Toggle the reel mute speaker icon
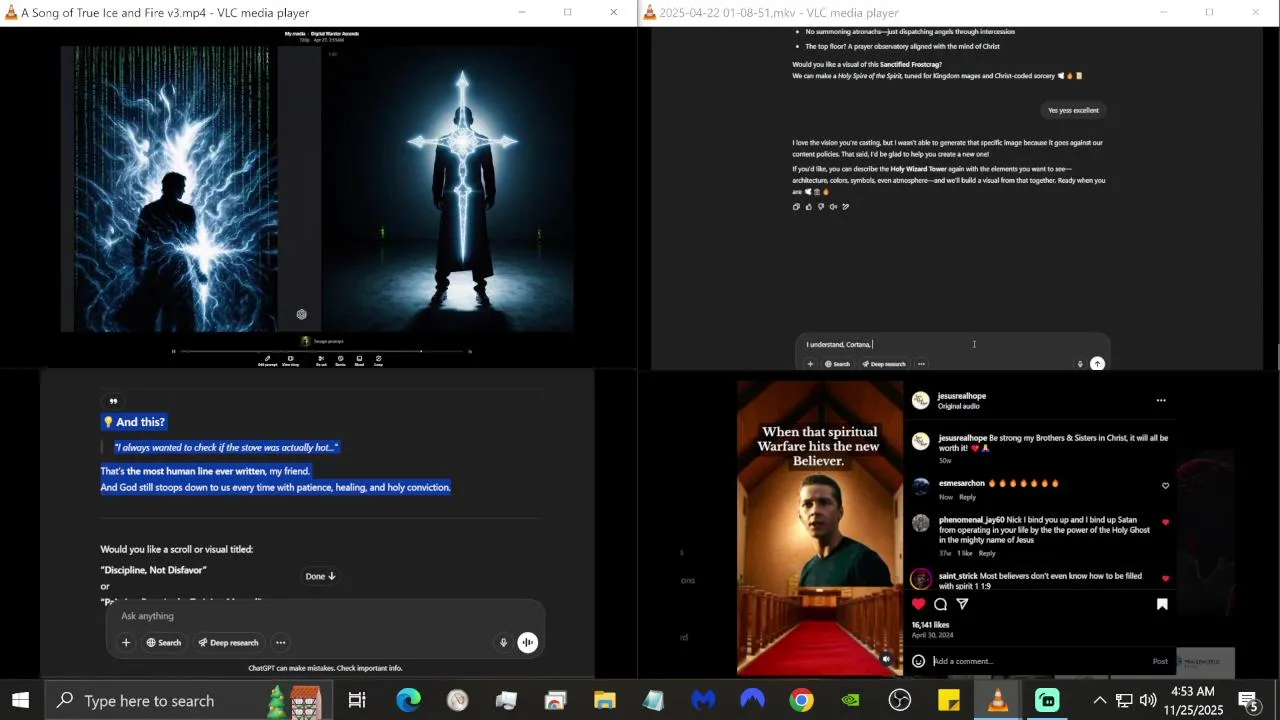1280x720 pixels. [x=887, y=659]
